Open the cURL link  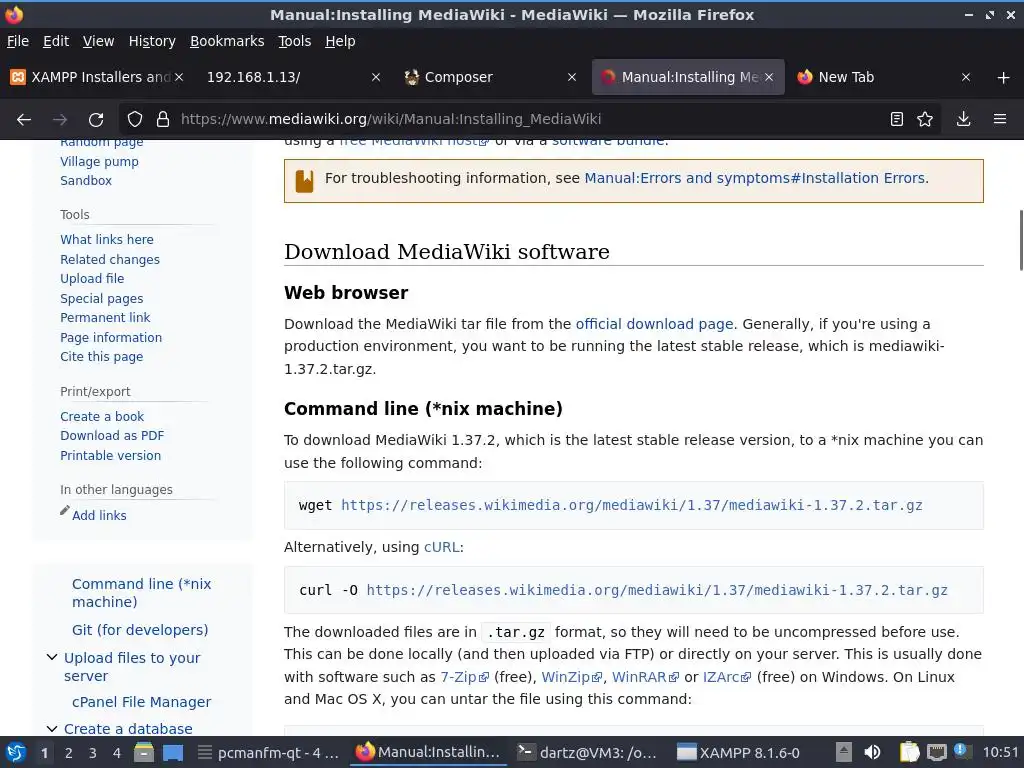(x=441, y=547)
